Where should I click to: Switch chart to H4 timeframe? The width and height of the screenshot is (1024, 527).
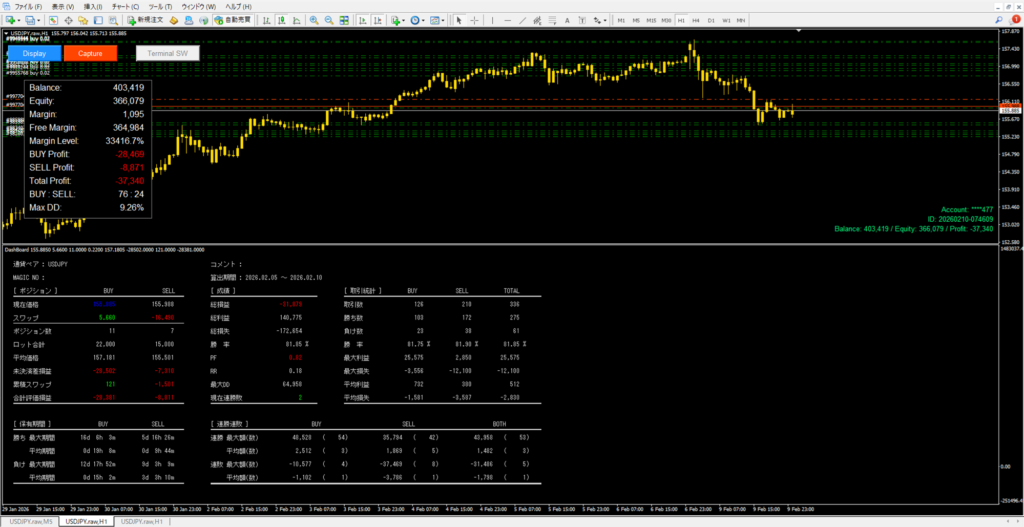tap(696, 20)
